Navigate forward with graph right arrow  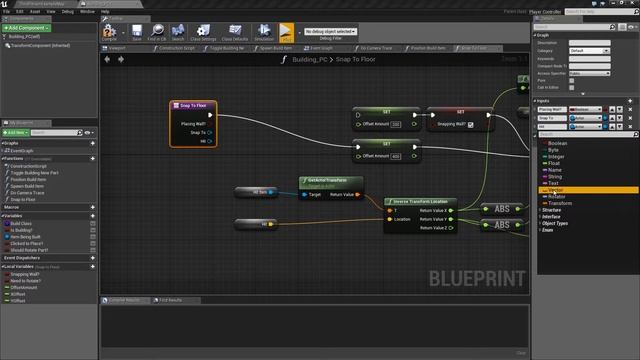[x=121, y=60]
